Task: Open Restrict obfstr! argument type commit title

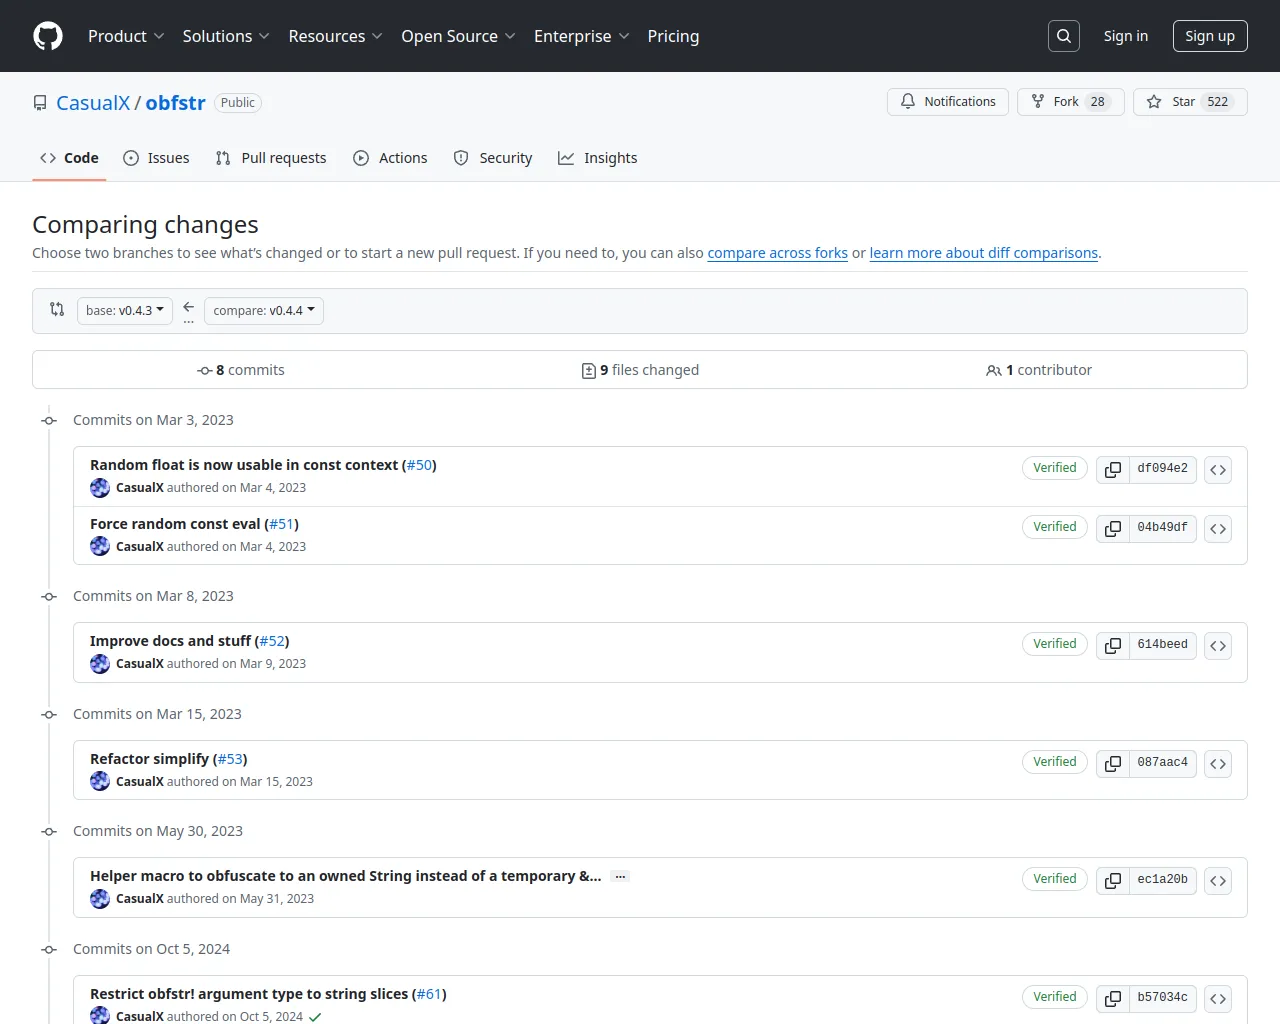Action: [249, 994]
